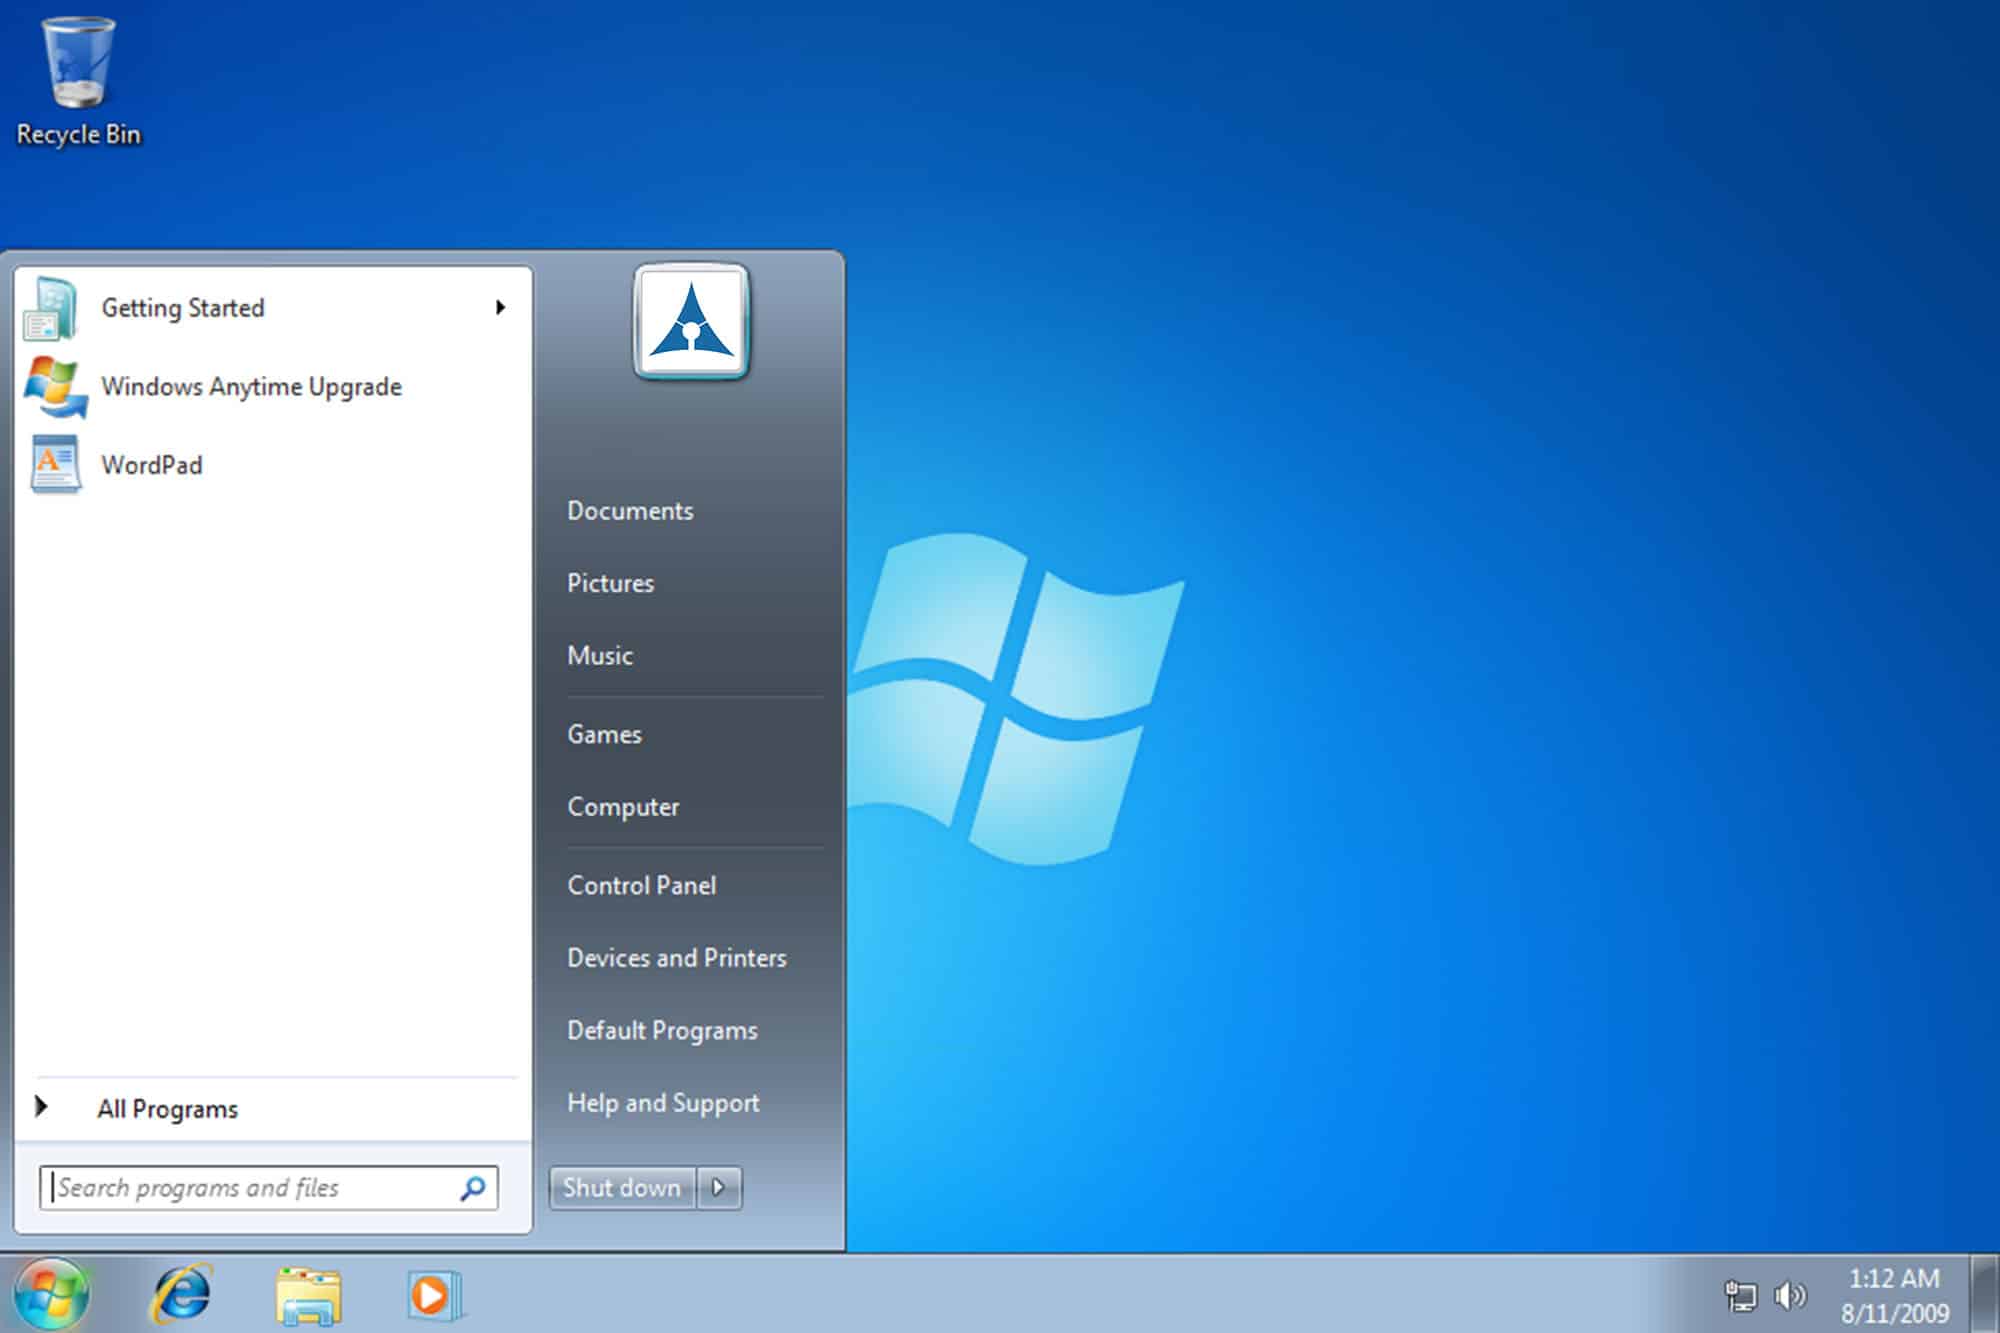The width and height of the screenshot is (2000, 1333).
Task: Open Windows Explorer folder taskbar icon
Action: coord(308,1296)
